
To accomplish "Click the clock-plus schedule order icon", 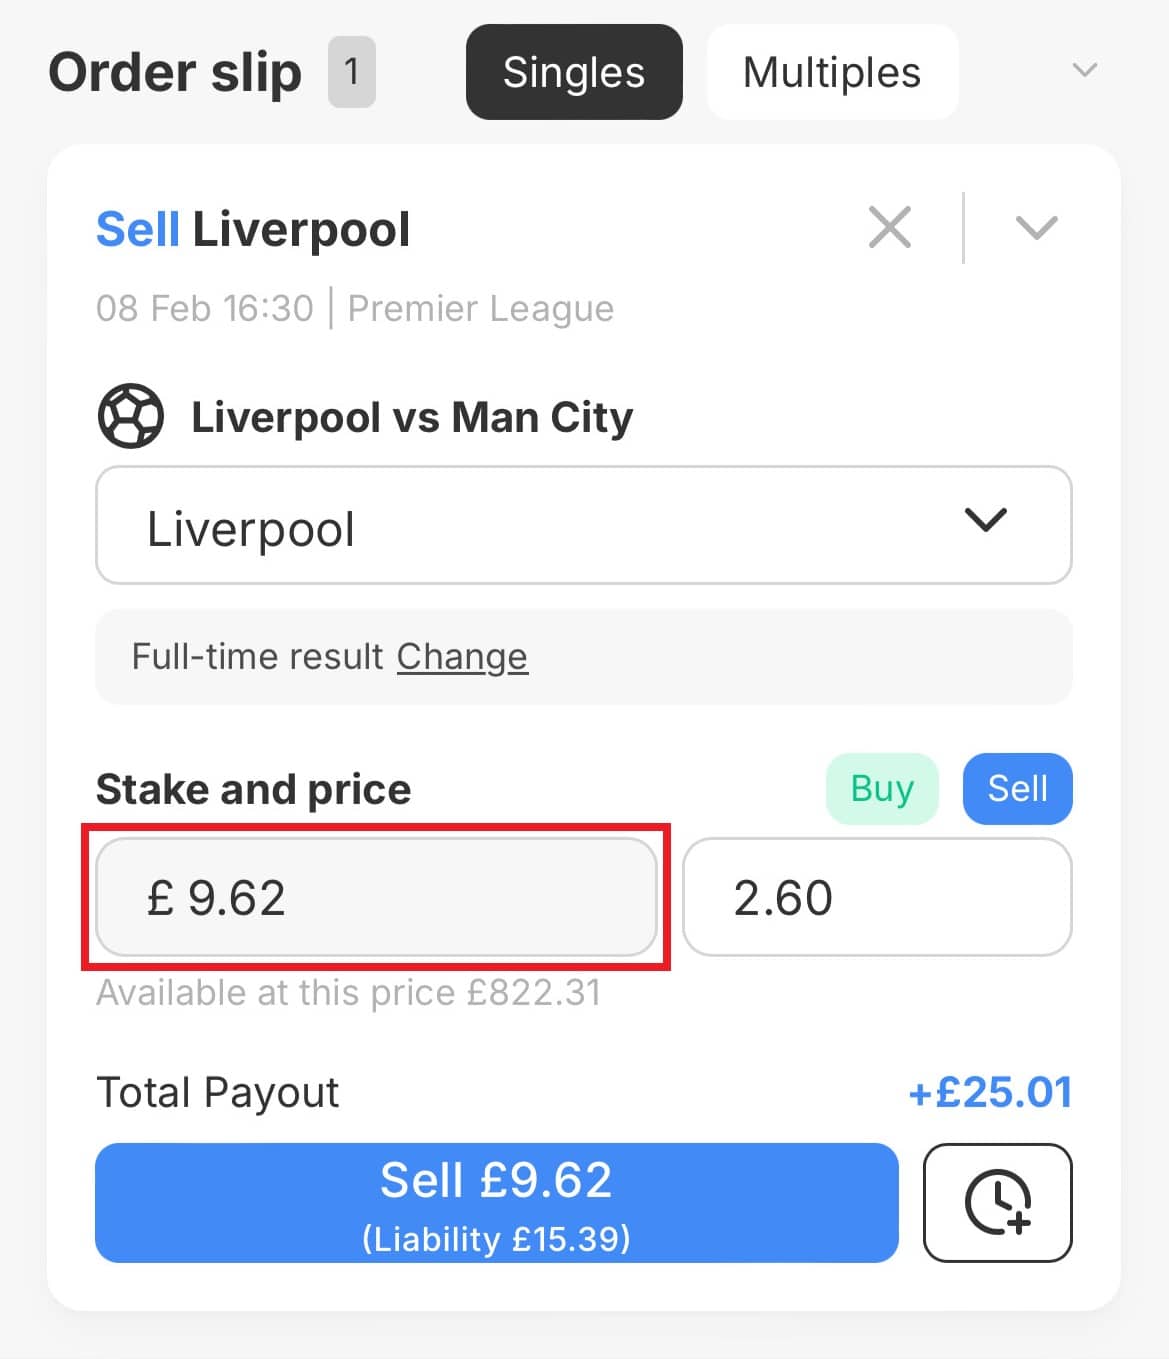I will pyautogui.click(x=997, y=1202).
